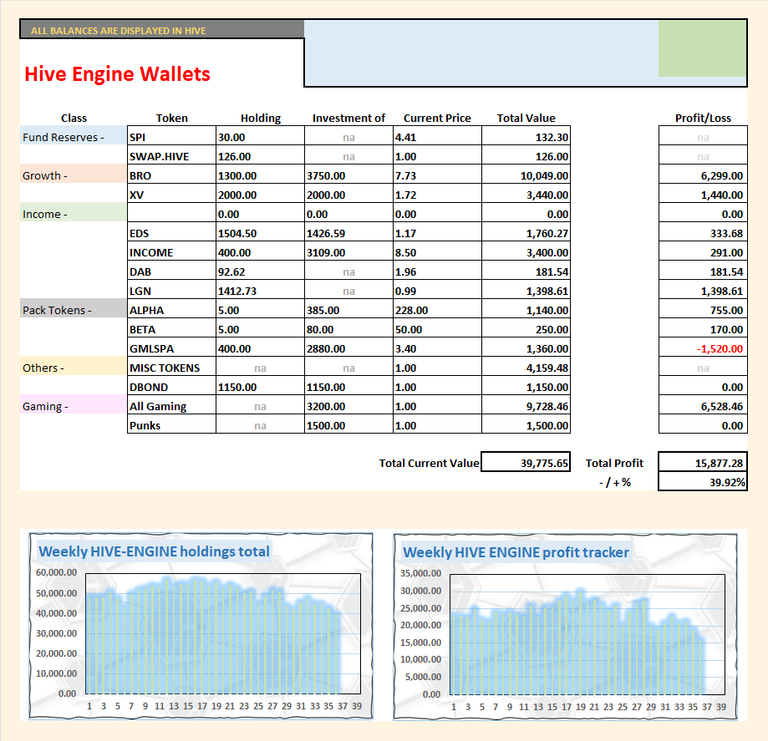The width and height of the screenshot is (768, 741).
Task: Click the Holding column header
Action: pos(261,118)
